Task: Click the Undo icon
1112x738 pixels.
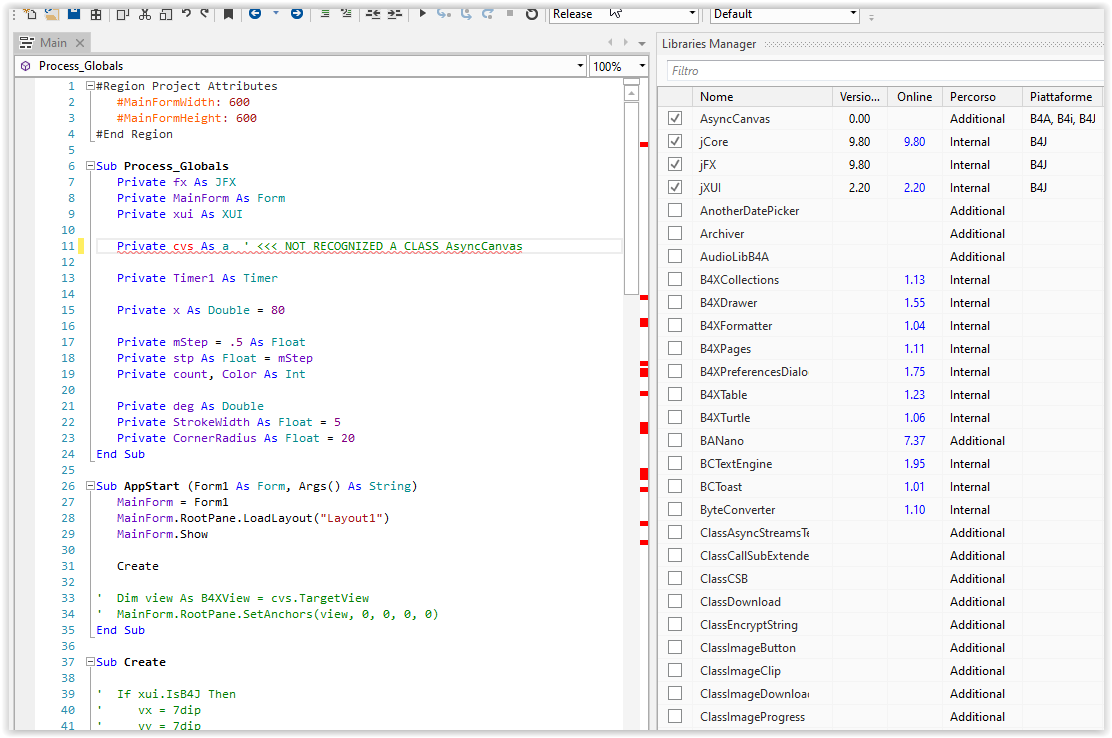Action: pos(187,14)
